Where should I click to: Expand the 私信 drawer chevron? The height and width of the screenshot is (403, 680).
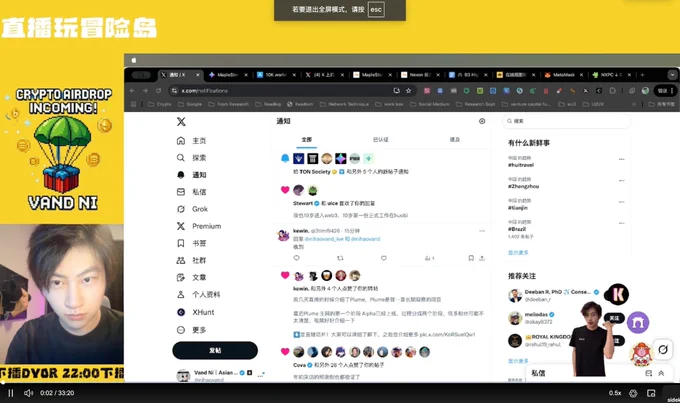coord(661,373)
